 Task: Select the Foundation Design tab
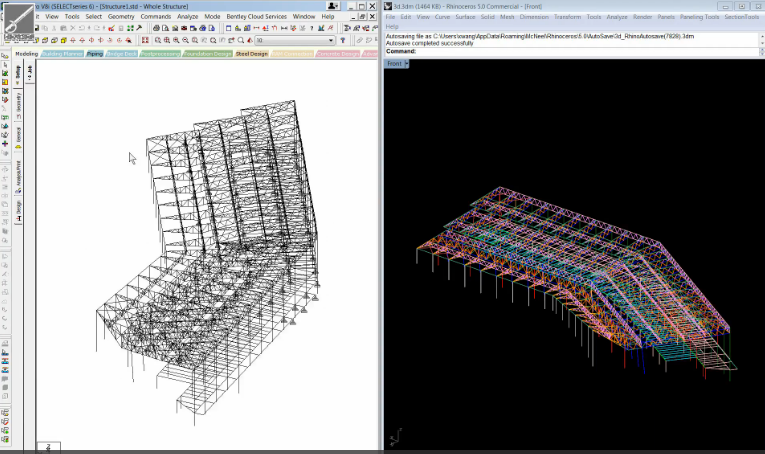(205, 54)
